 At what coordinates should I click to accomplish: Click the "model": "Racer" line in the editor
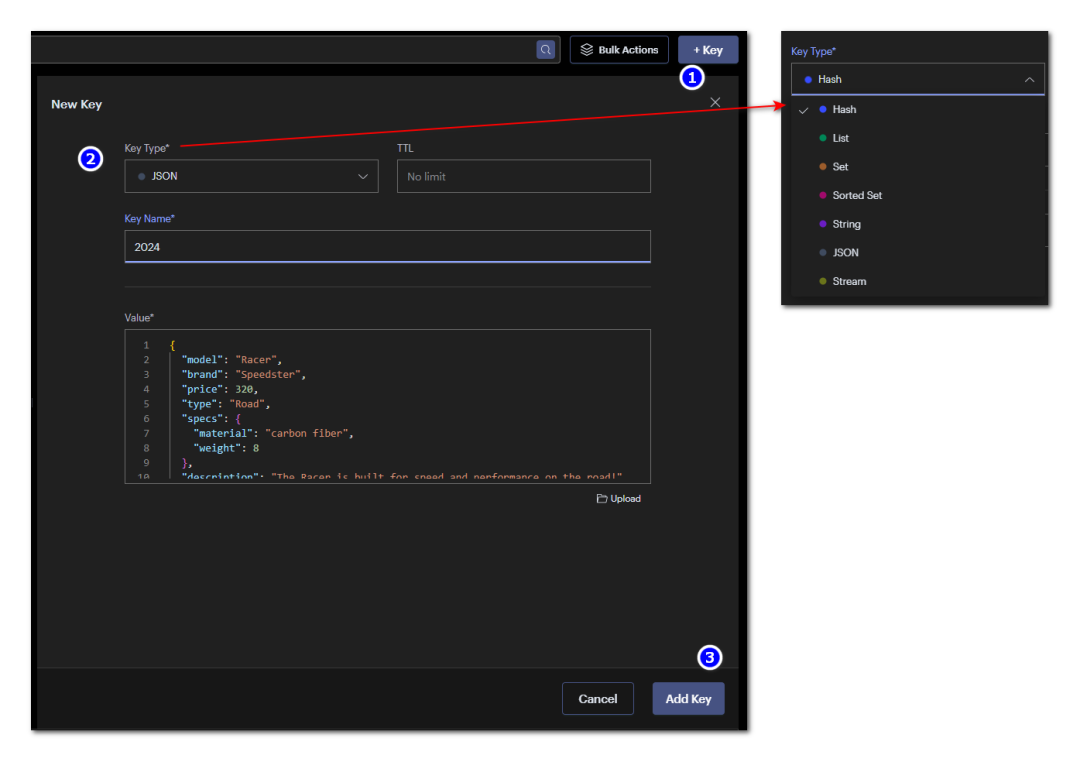(x=231, y=360)
